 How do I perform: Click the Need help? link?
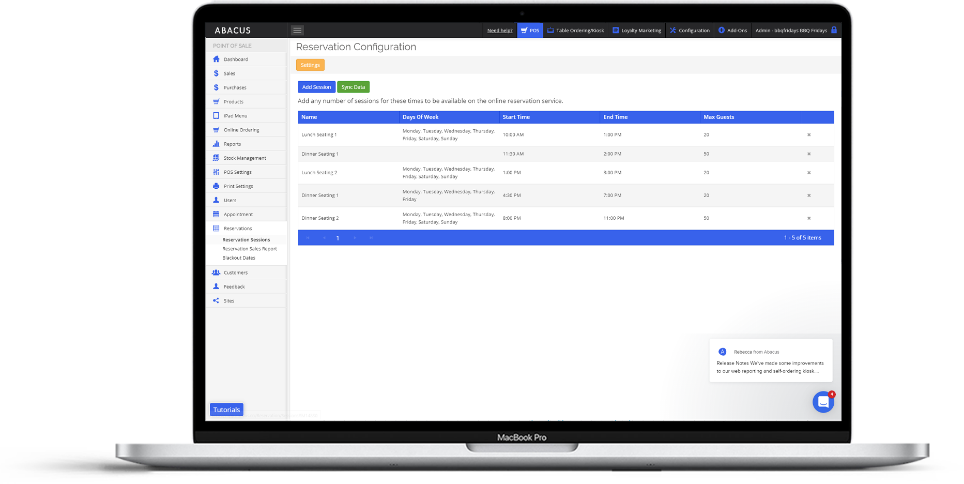click(498, 30)
